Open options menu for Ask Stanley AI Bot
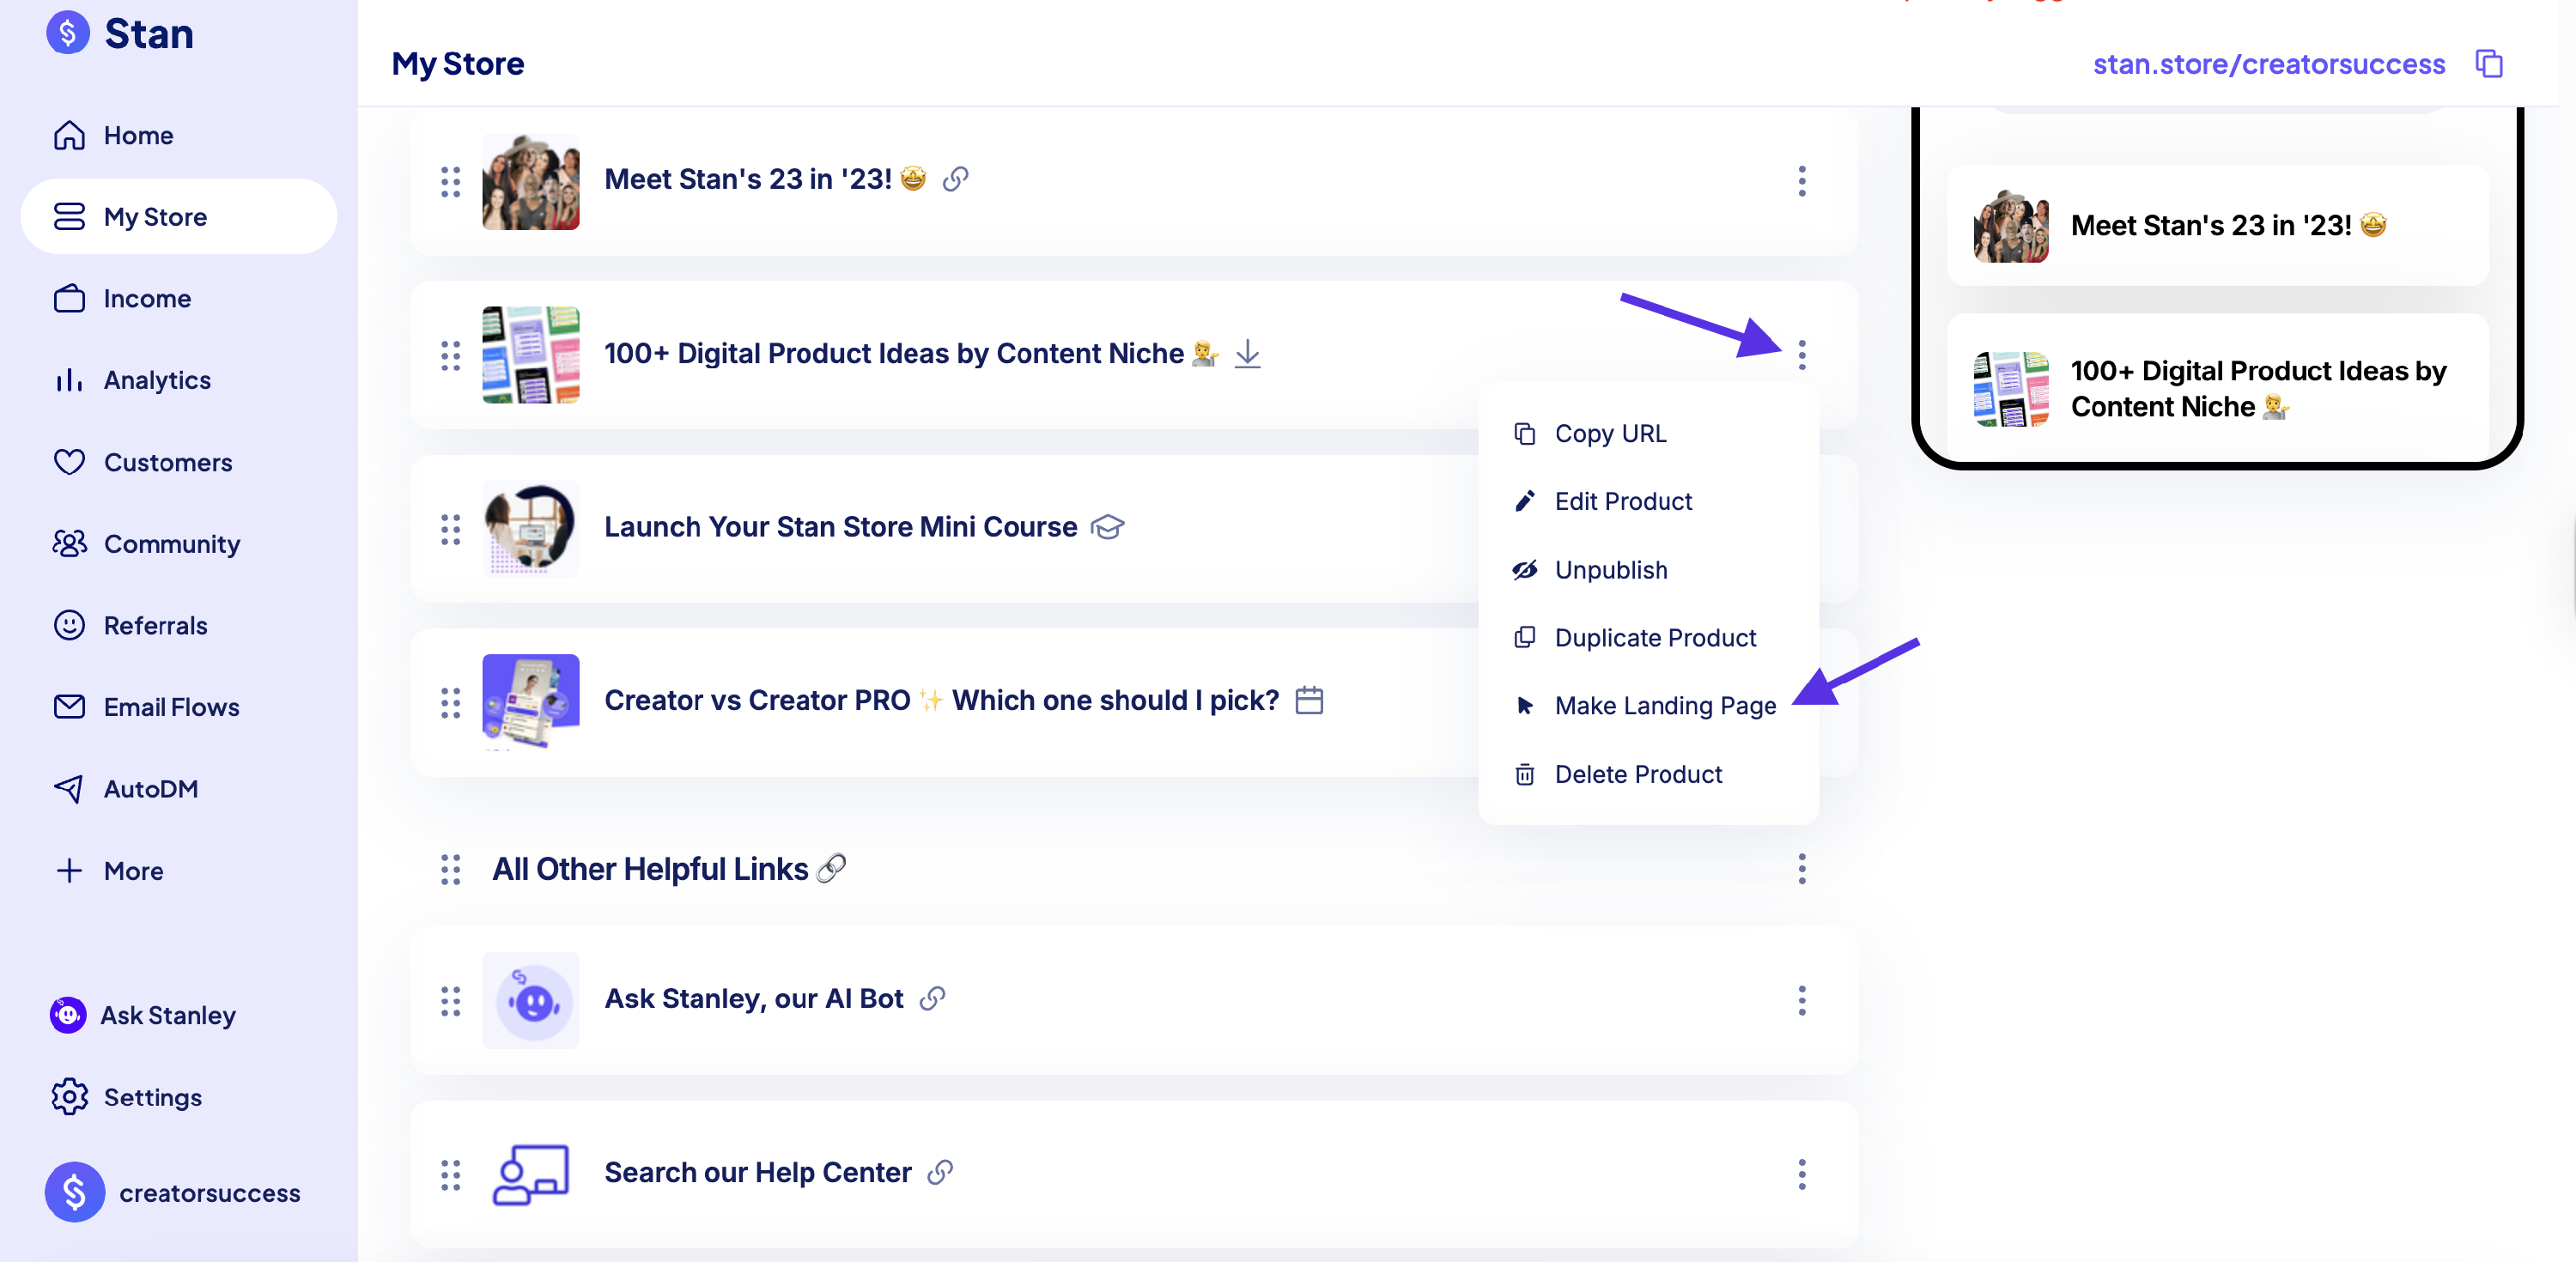This screenshot has height=1262, width=2576. click(1801, 1000)
